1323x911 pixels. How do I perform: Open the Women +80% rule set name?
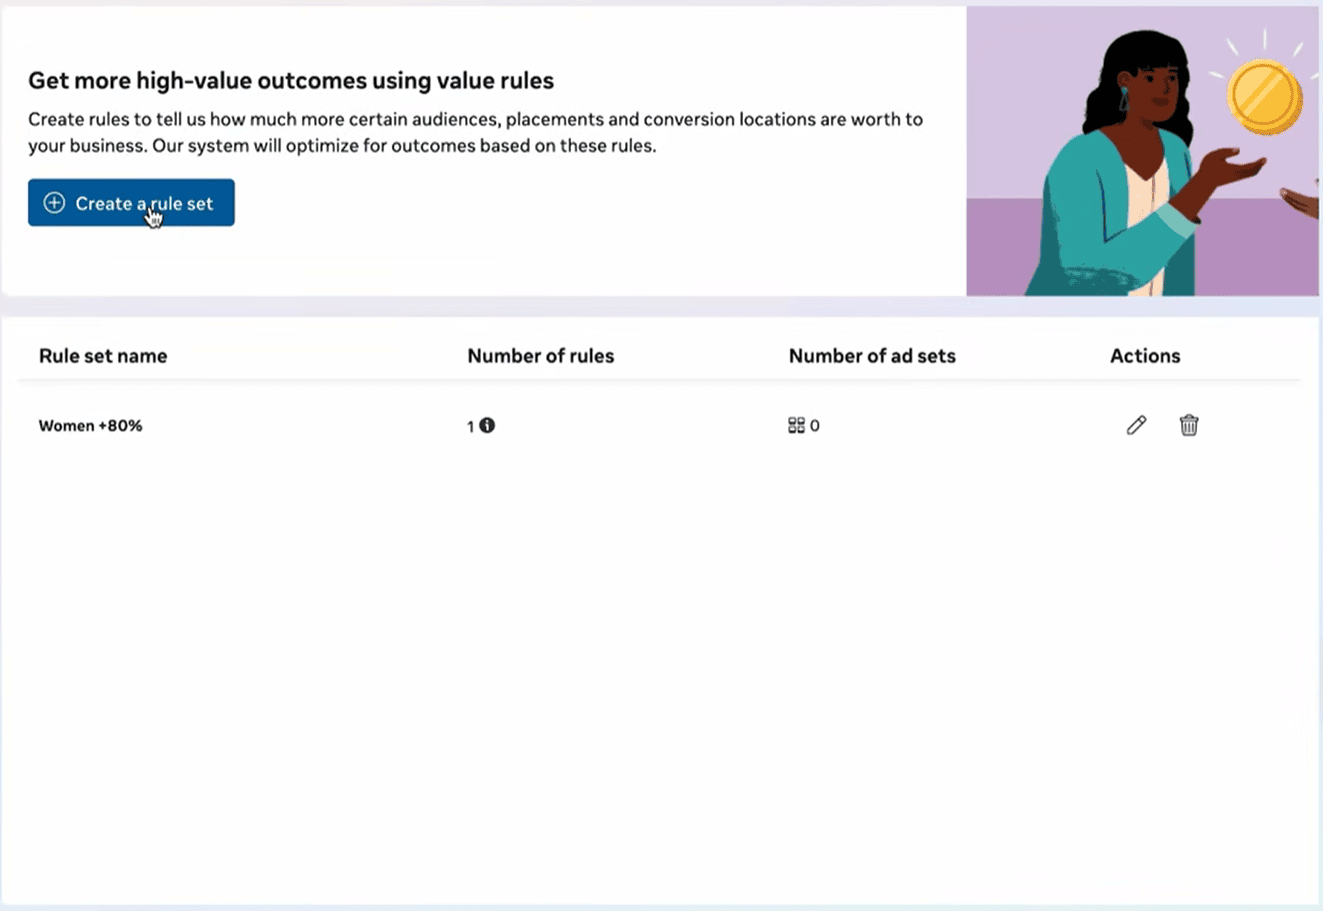click(x=91, y=425)
